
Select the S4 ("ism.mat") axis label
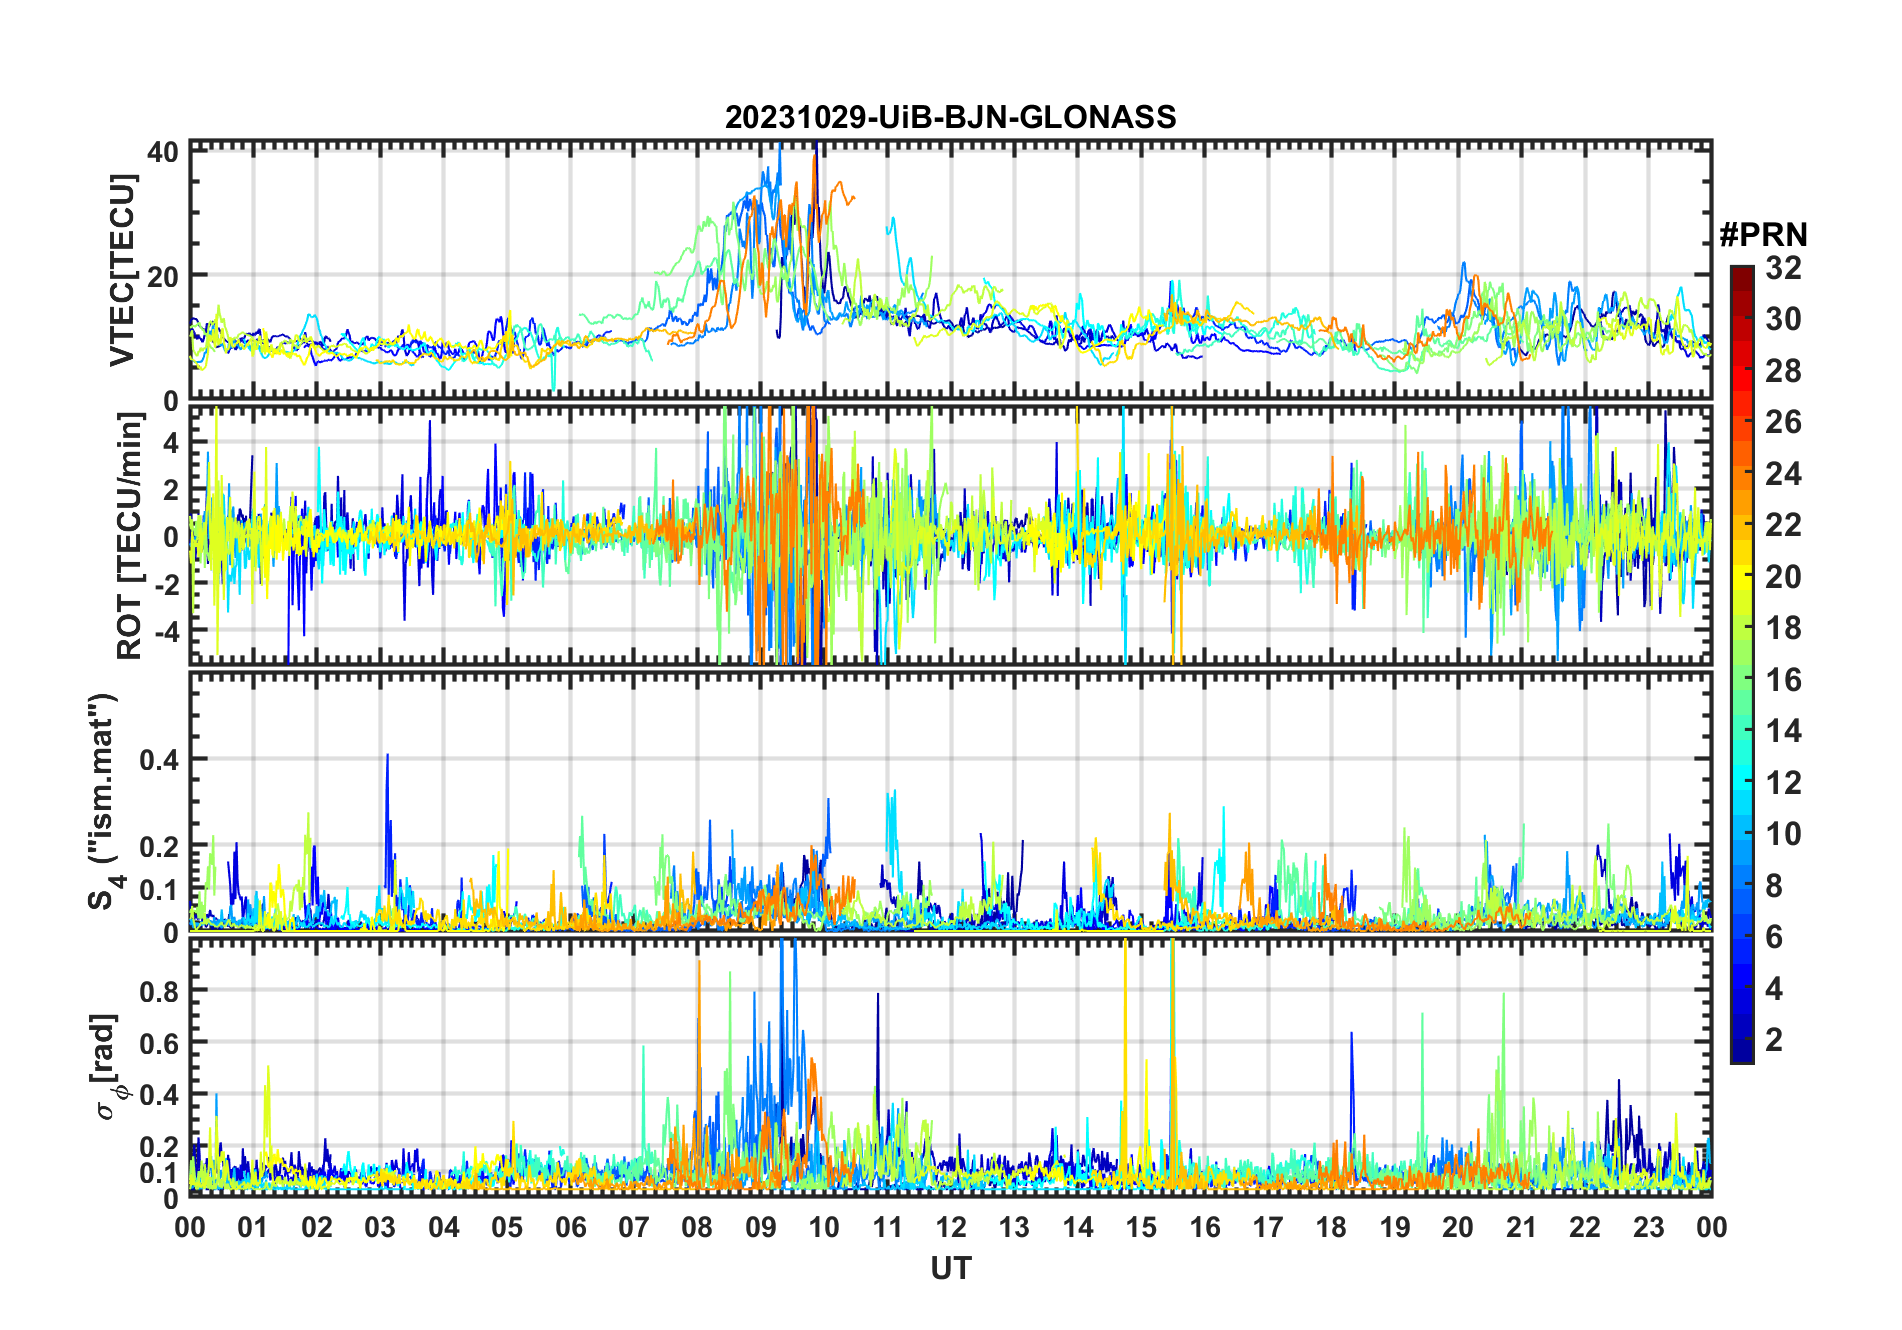[104, 801]
